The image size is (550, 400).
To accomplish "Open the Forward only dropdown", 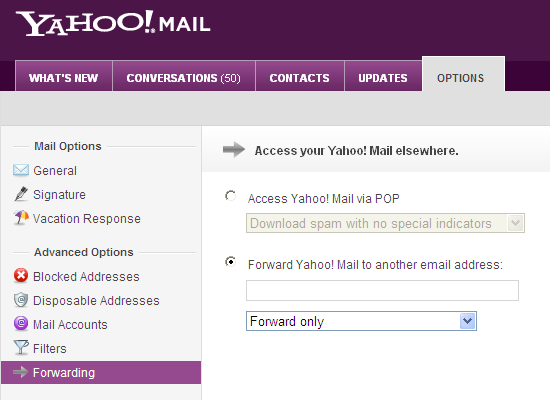I will click(361, 321).
